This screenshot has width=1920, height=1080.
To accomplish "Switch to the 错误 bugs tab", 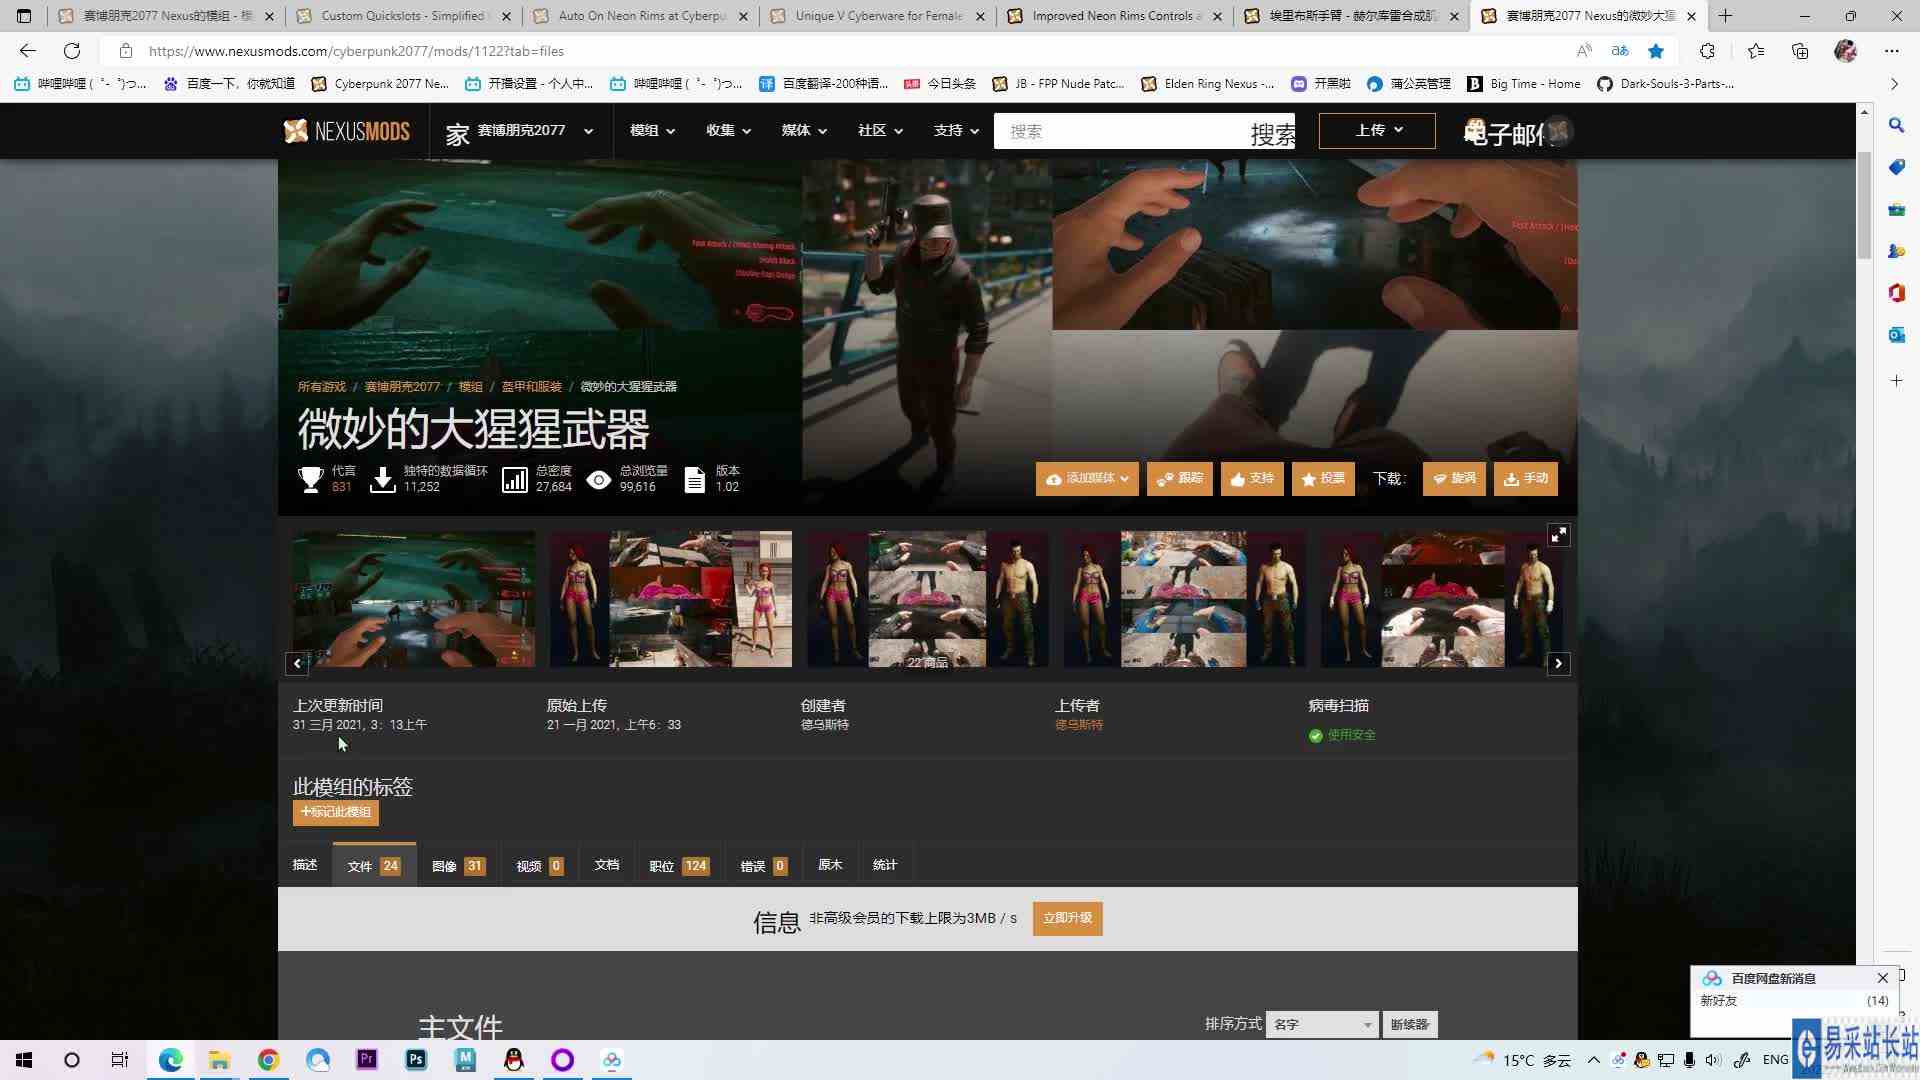I will pyautogui.click(x=763, y=866).
